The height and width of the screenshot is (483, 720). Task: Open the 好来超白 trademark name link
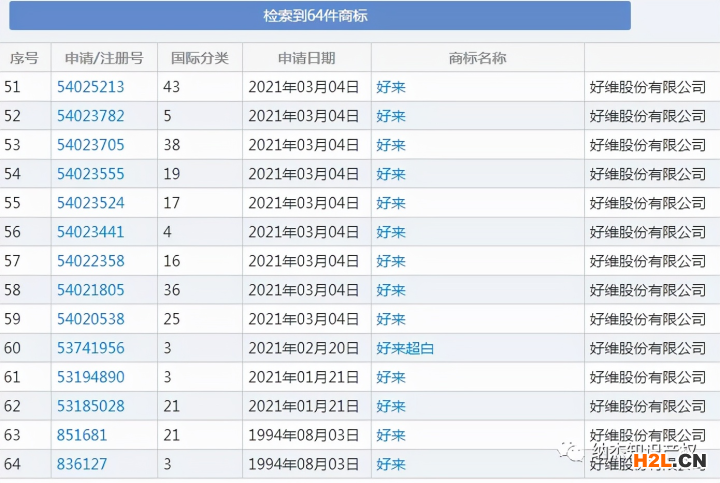405,348
